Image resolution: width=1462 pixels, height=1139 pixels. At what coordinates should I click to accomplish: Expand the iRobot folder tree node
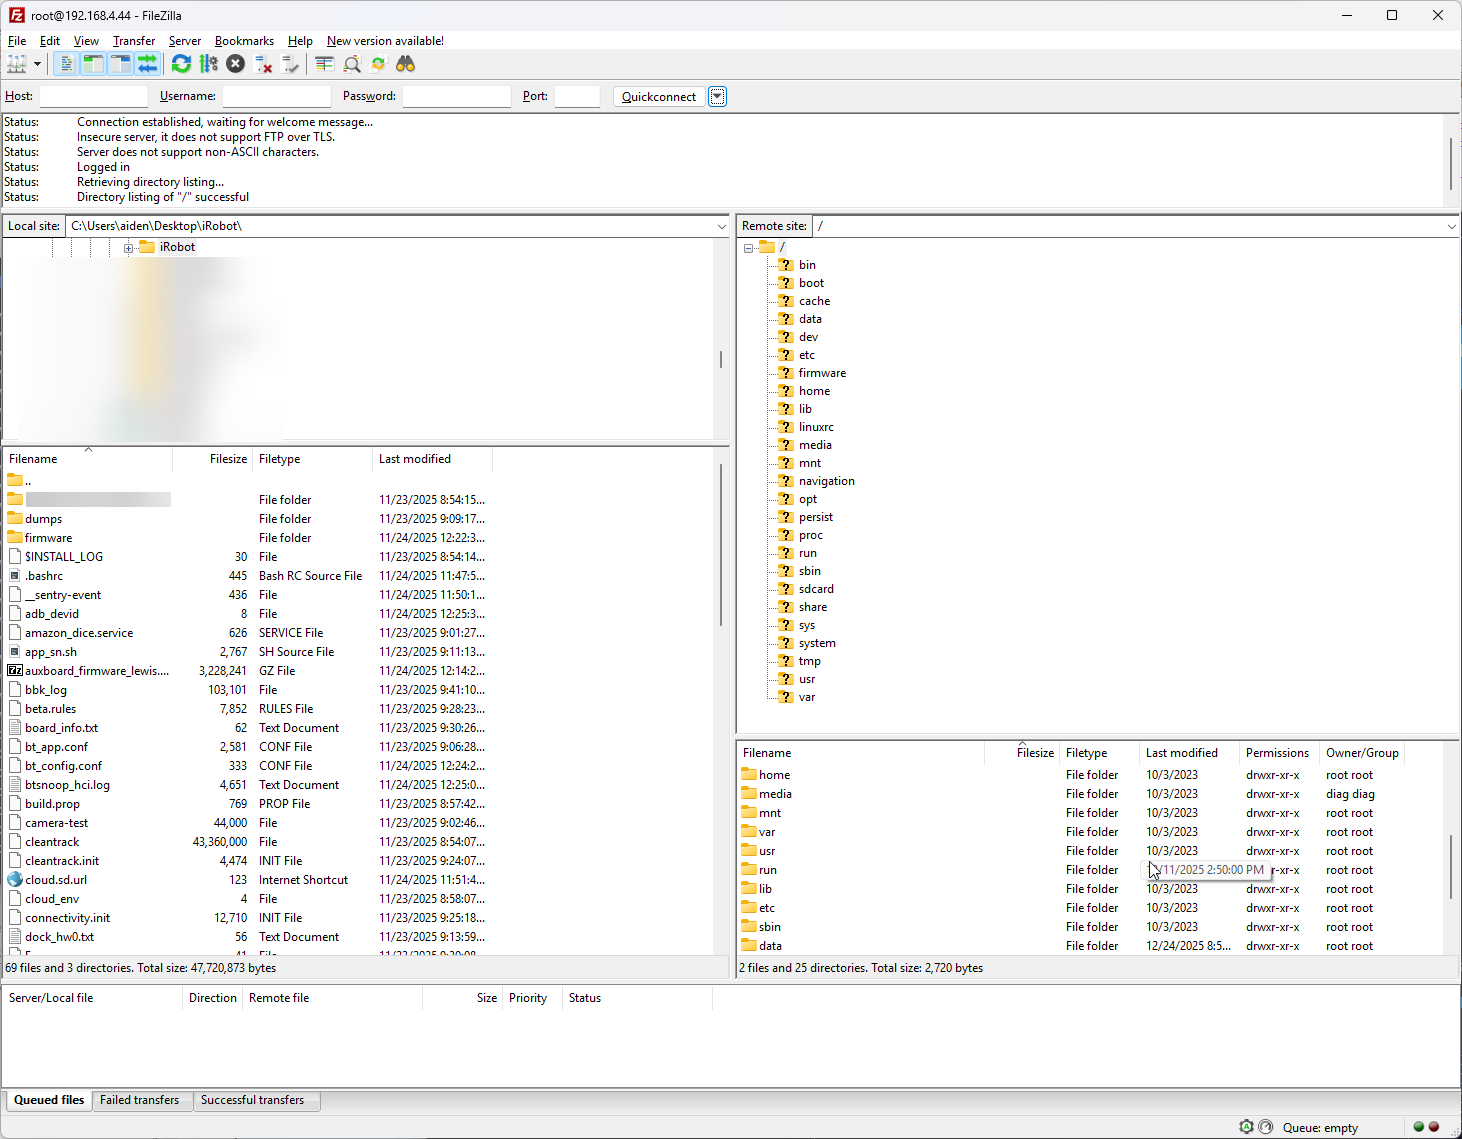[128, 248]
